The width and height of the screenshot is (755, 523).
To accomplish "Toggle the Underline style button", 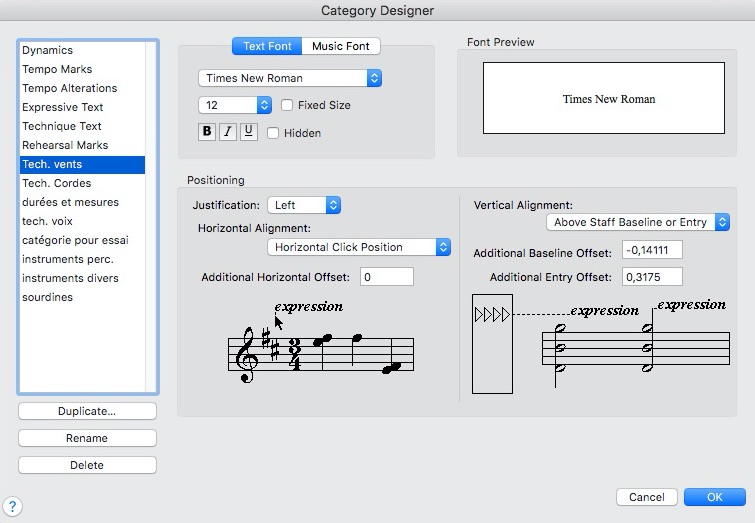I will point(248,131).
